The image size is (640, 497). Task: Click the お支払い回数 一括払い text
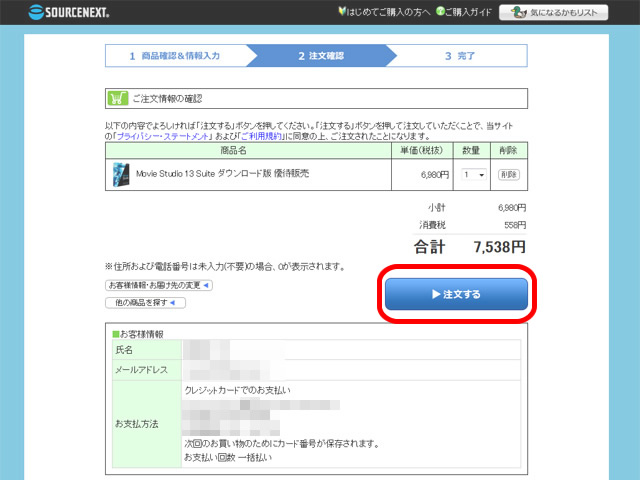point(228,457)
